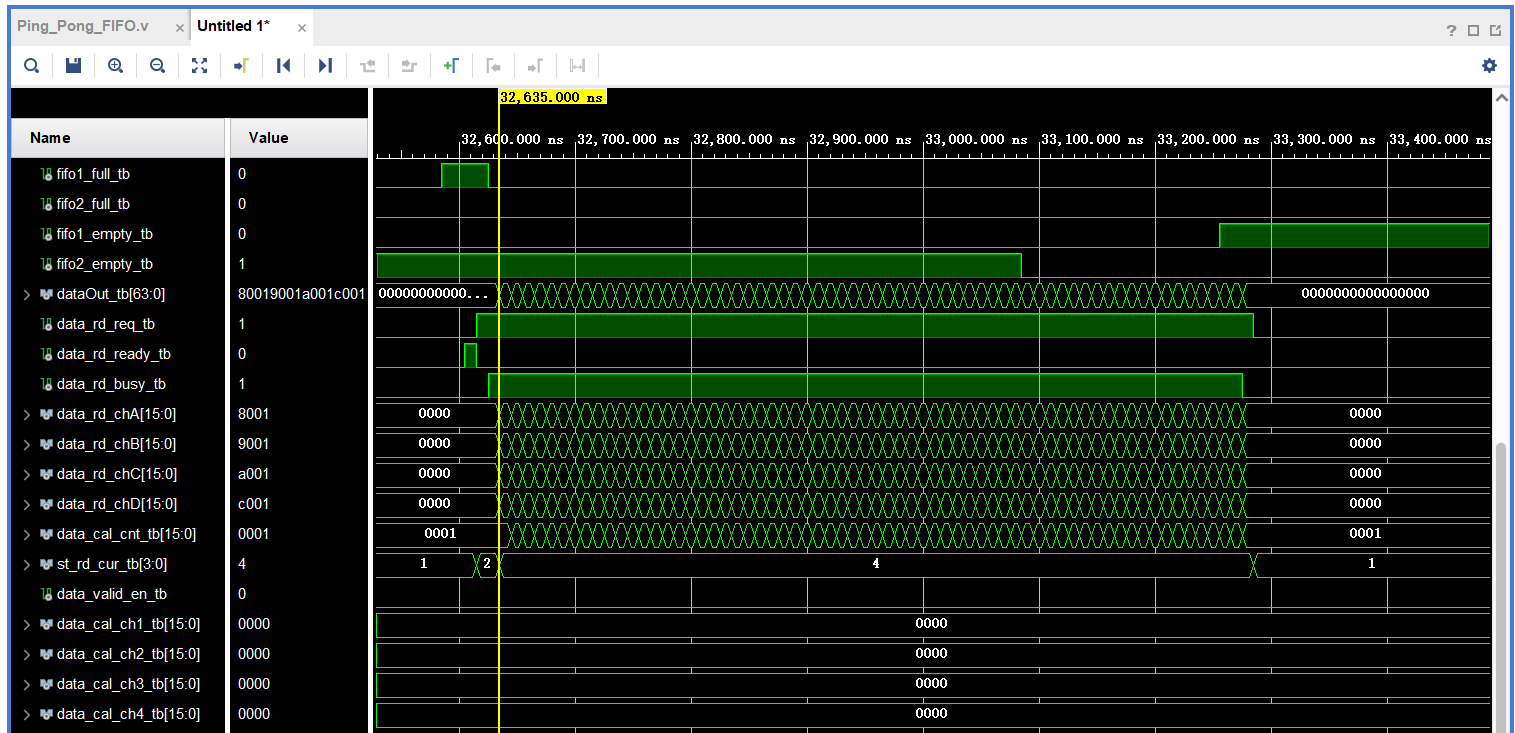Expand data_rd_chA[15:0] bus
The height and width of the screenshot is (733, 1515).
[x=26, y=414]
